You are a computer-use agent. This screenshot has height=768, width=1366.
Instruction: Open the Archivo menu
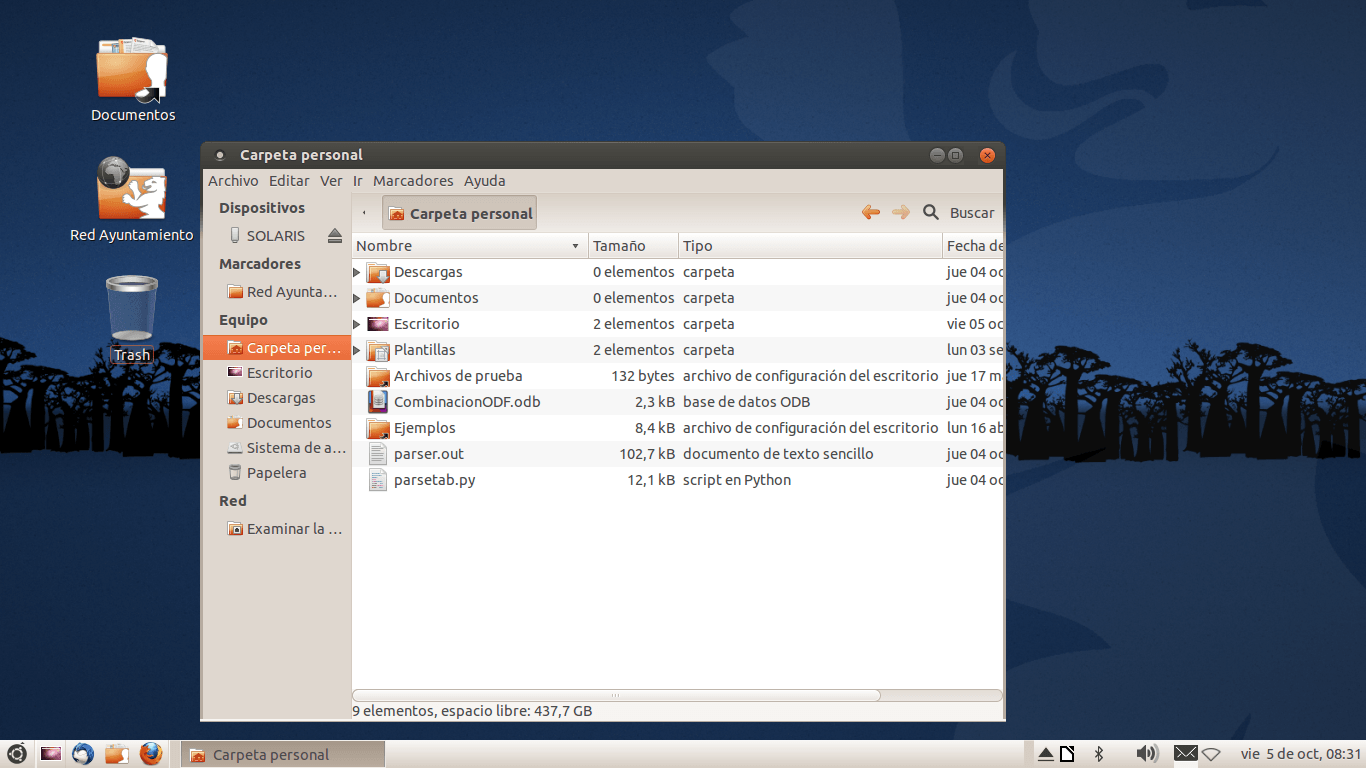click(233, 181)
